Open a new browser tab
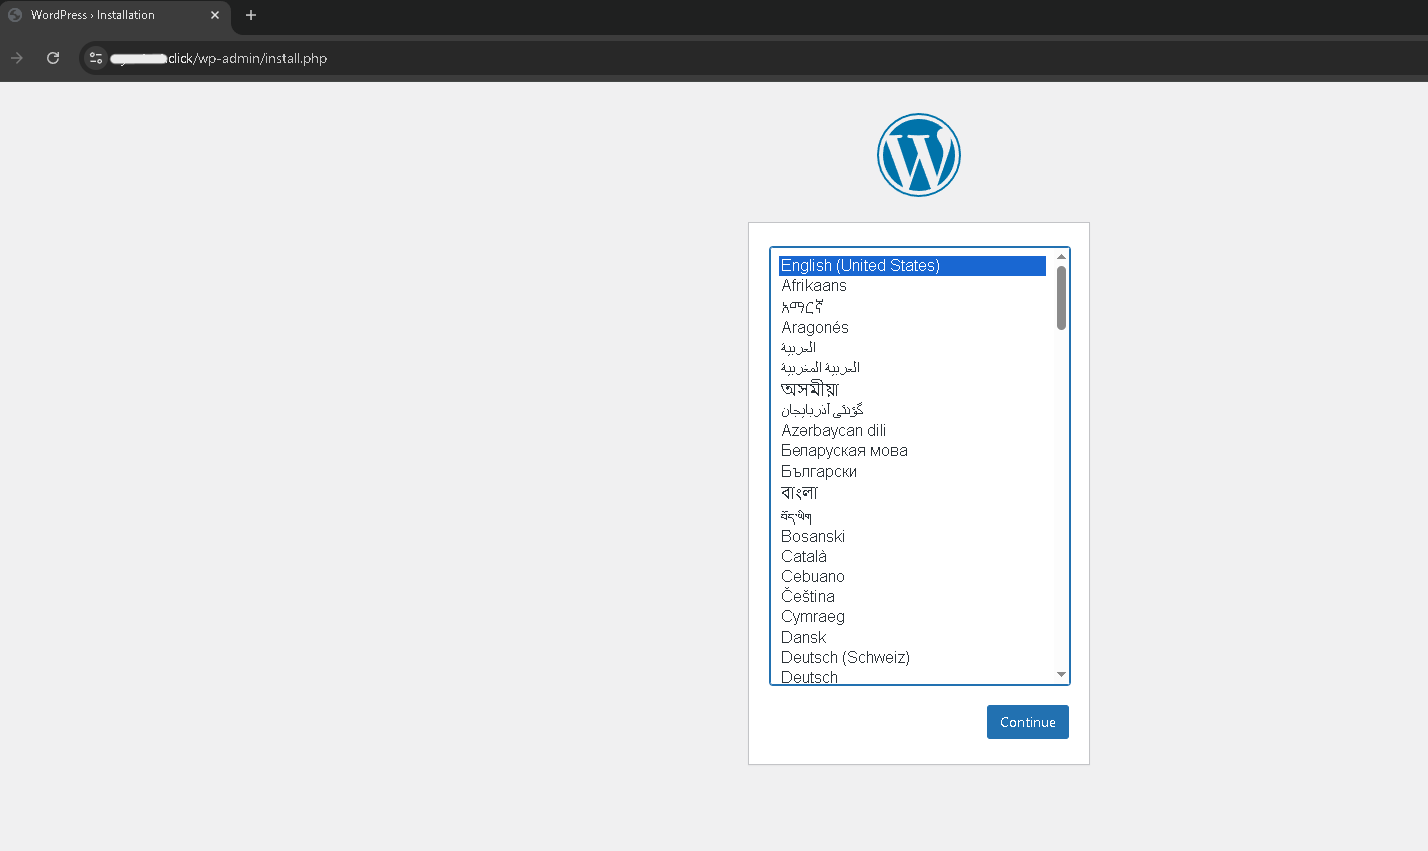 pos(251,15)
